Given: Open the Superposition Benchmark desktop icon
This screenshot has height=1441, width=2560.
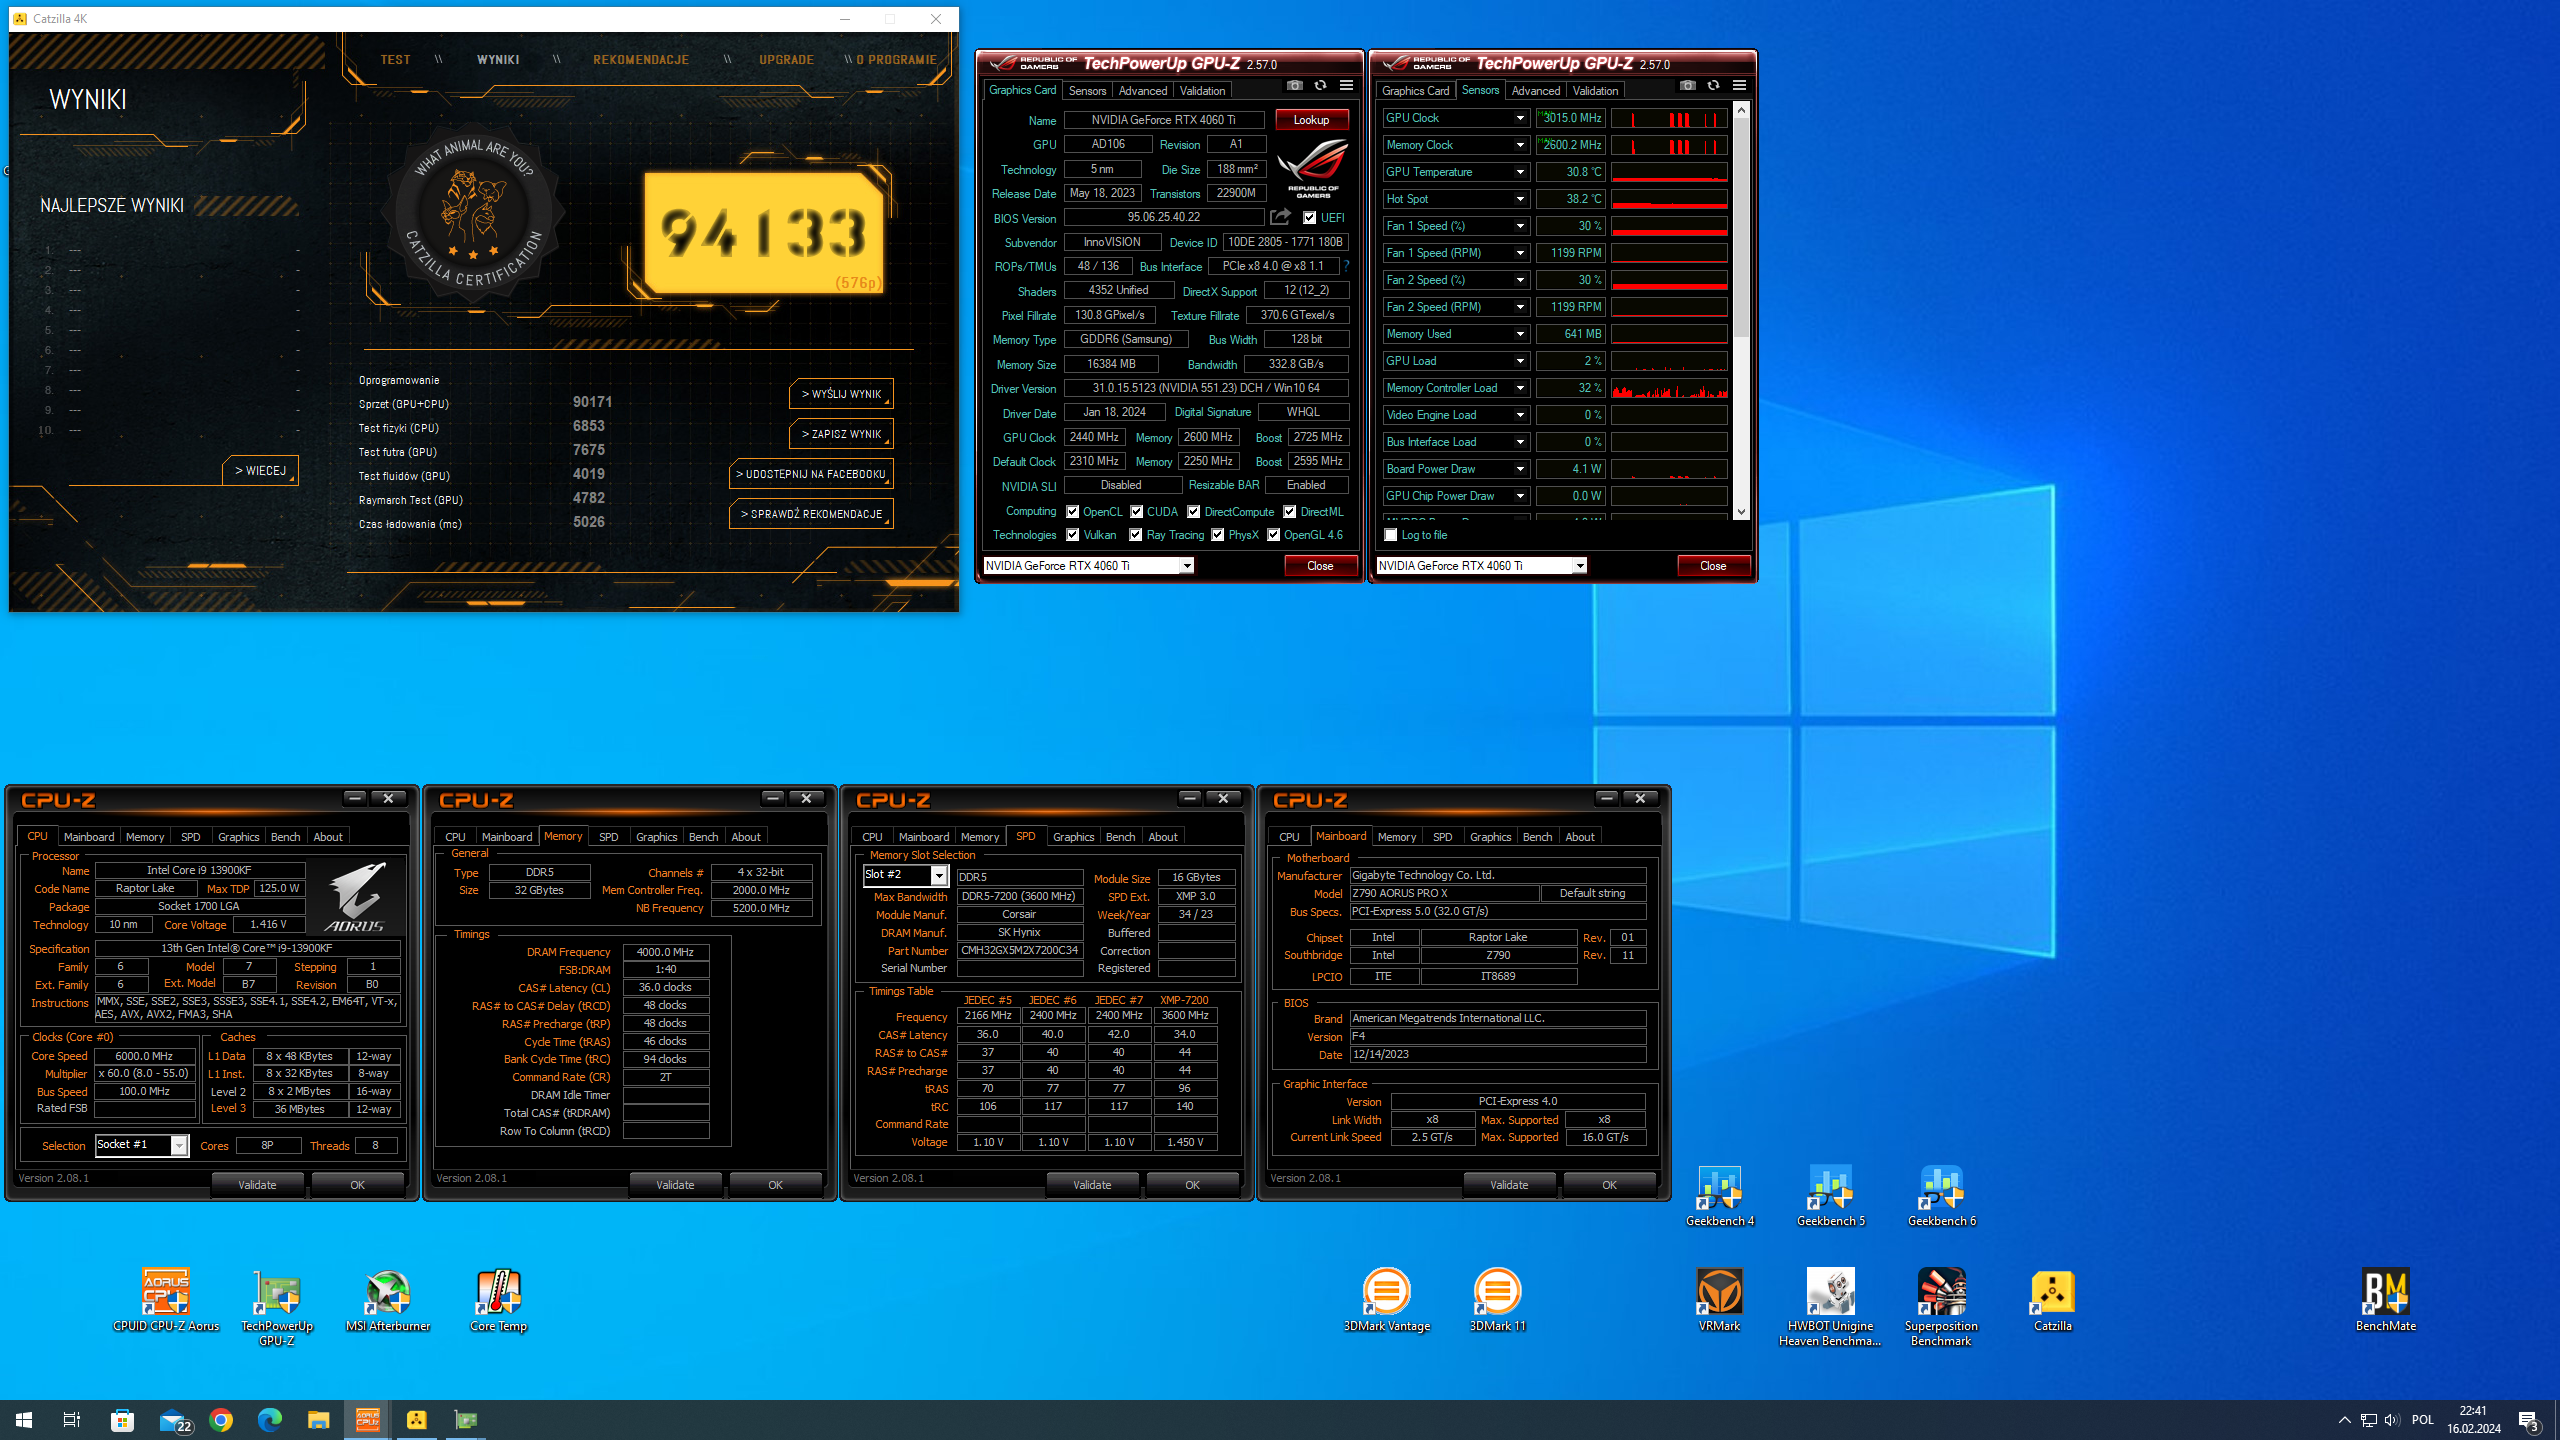Looking at the screenshot, I should pyautogui.click(x=1941, y=1308).
